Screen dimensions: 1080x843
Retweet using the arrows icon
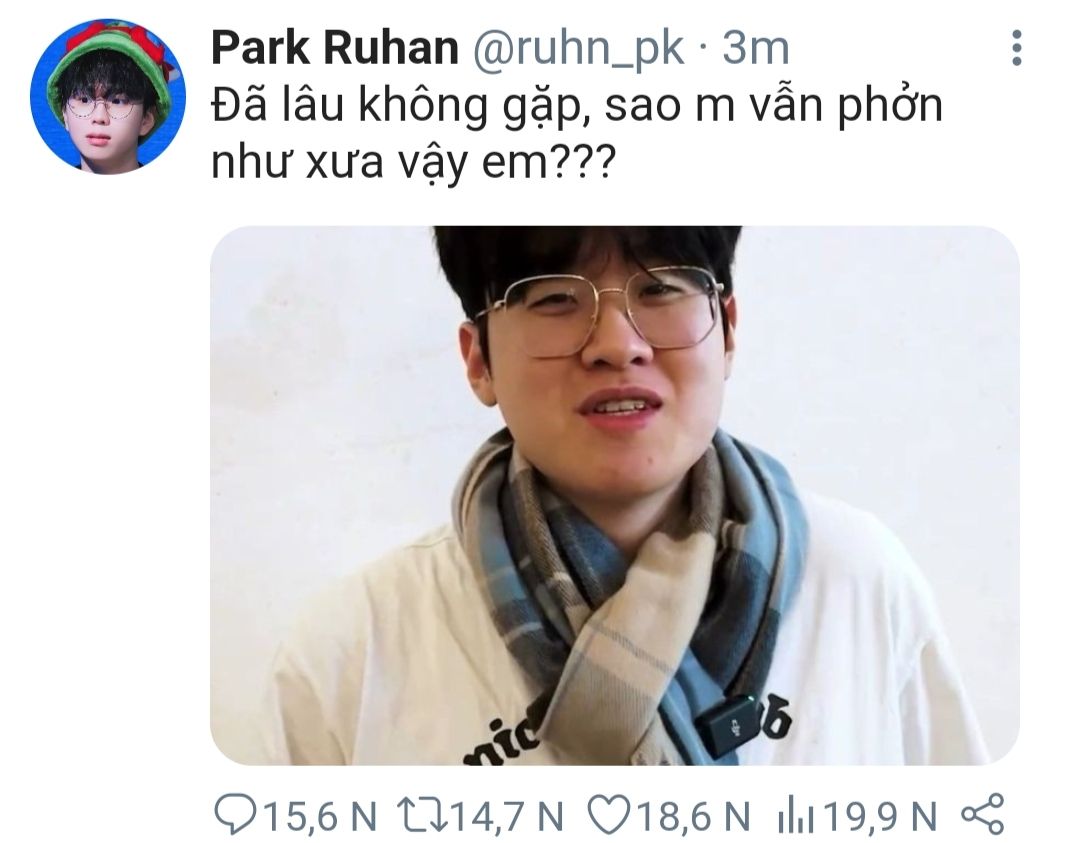422,814
